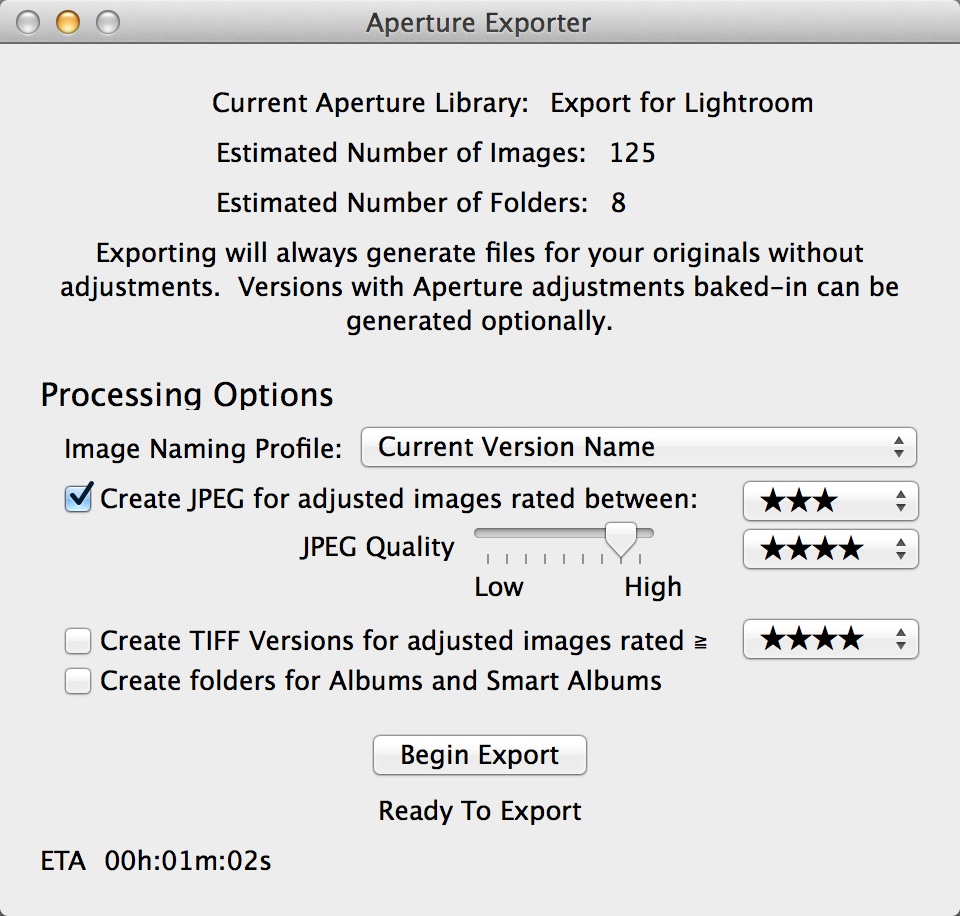Click the High label under JPEG Quality
The height and width of the screenshot is (916, 960).
tap(652, 587)
